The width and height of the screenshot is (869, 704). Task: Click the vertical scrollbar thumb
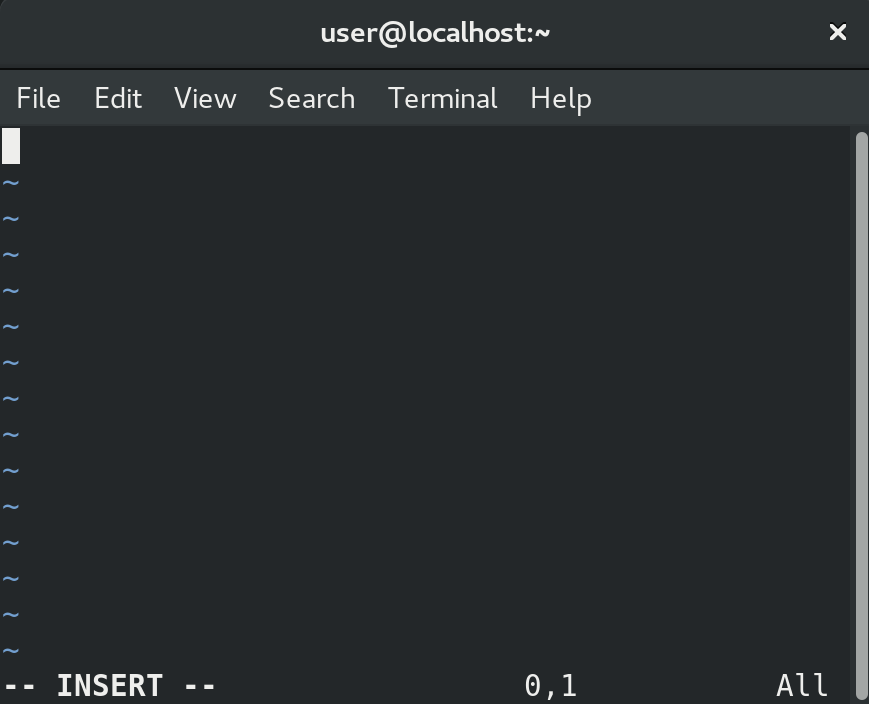pyautogui.click(x=861, y=415)
